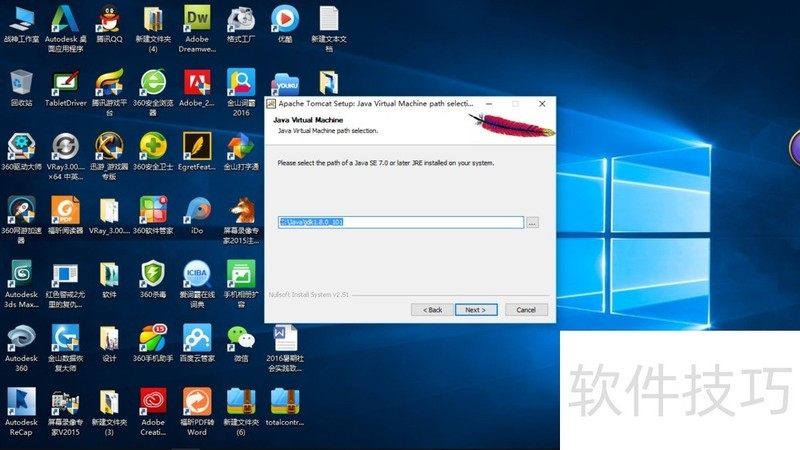Click the Next > button in Tomcat Setup

click(x=476, y=310)
